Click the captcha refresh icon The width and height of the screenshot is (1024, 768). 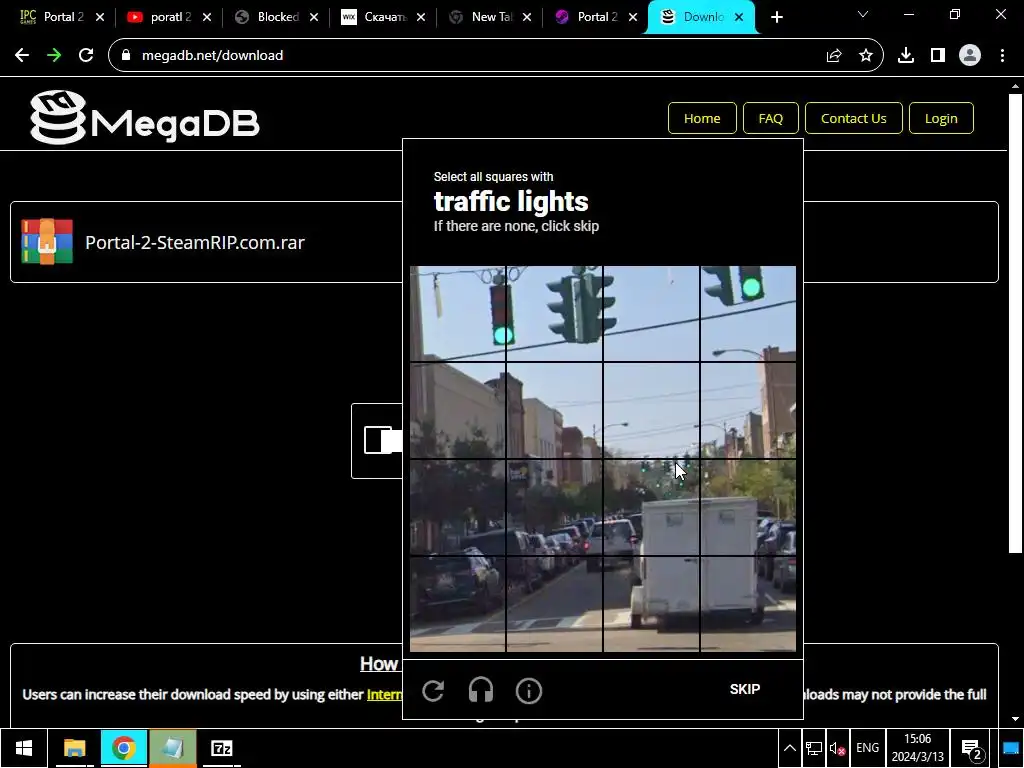433,690
